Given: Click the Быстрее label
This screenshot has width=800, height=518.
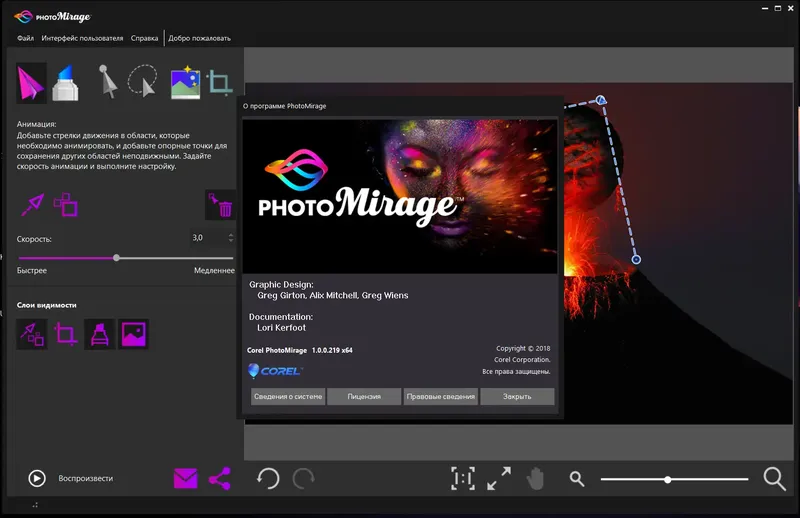Looking at the screenshot, I should (32, 270).
